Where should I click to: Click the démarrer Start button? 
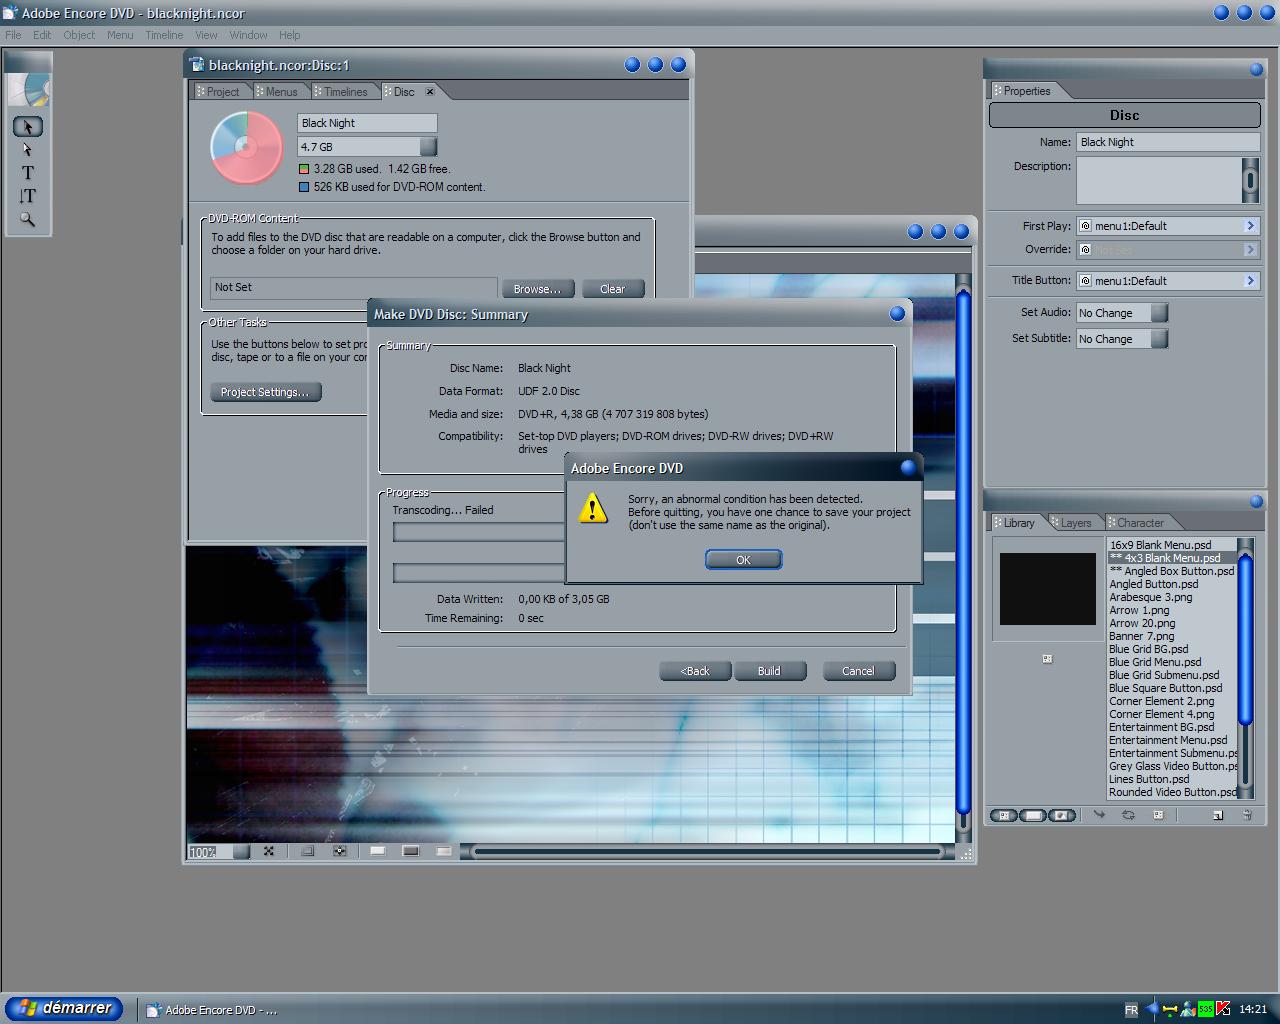coord(64,1008)
